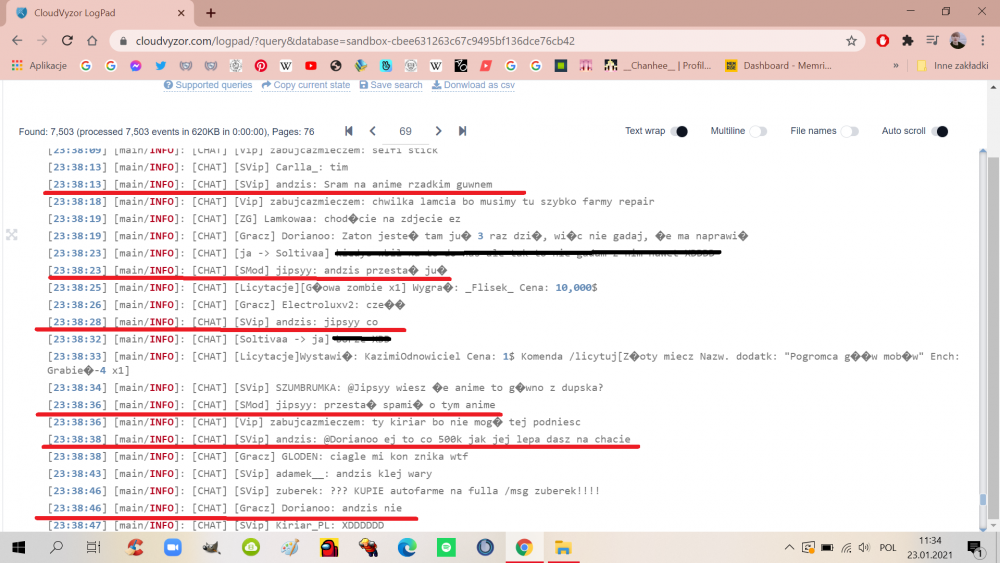Open the Pinterest bookmark icon
Image resolution: width=1000 pixels, height=563 pixels.
point(260,66)
